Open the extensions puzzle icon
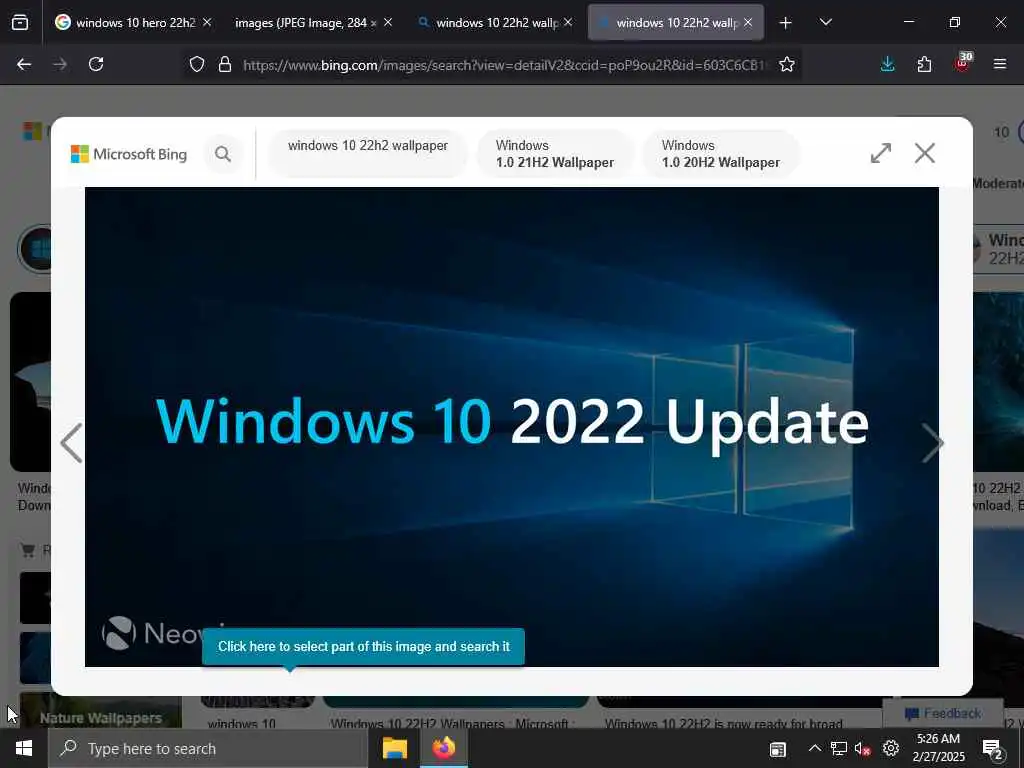1024x768 pixels. click(x=924, y=64)
